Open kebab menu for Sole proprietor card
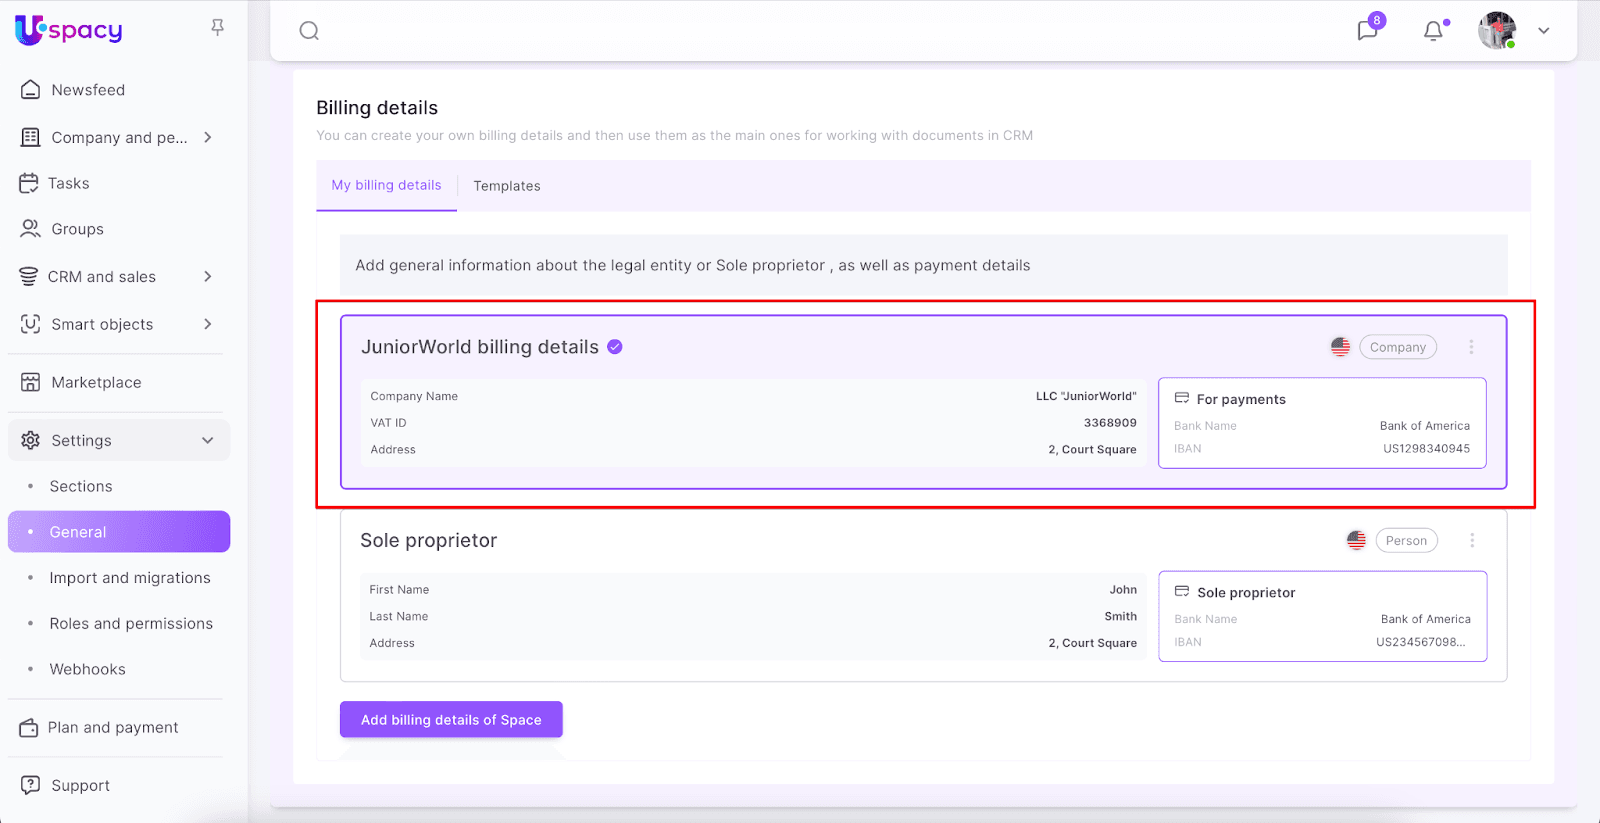The height and width of the screenshot is (823, 1600). coord(1471,541)
